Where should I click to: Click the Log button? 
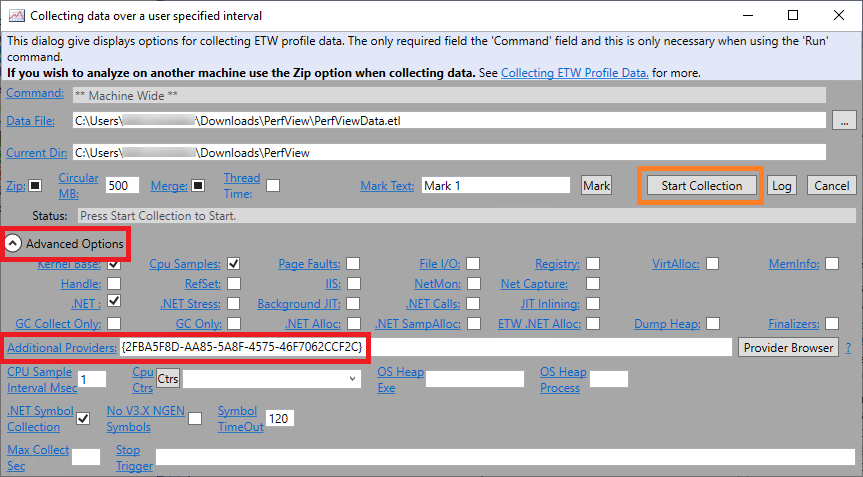[x=781, y=185]
